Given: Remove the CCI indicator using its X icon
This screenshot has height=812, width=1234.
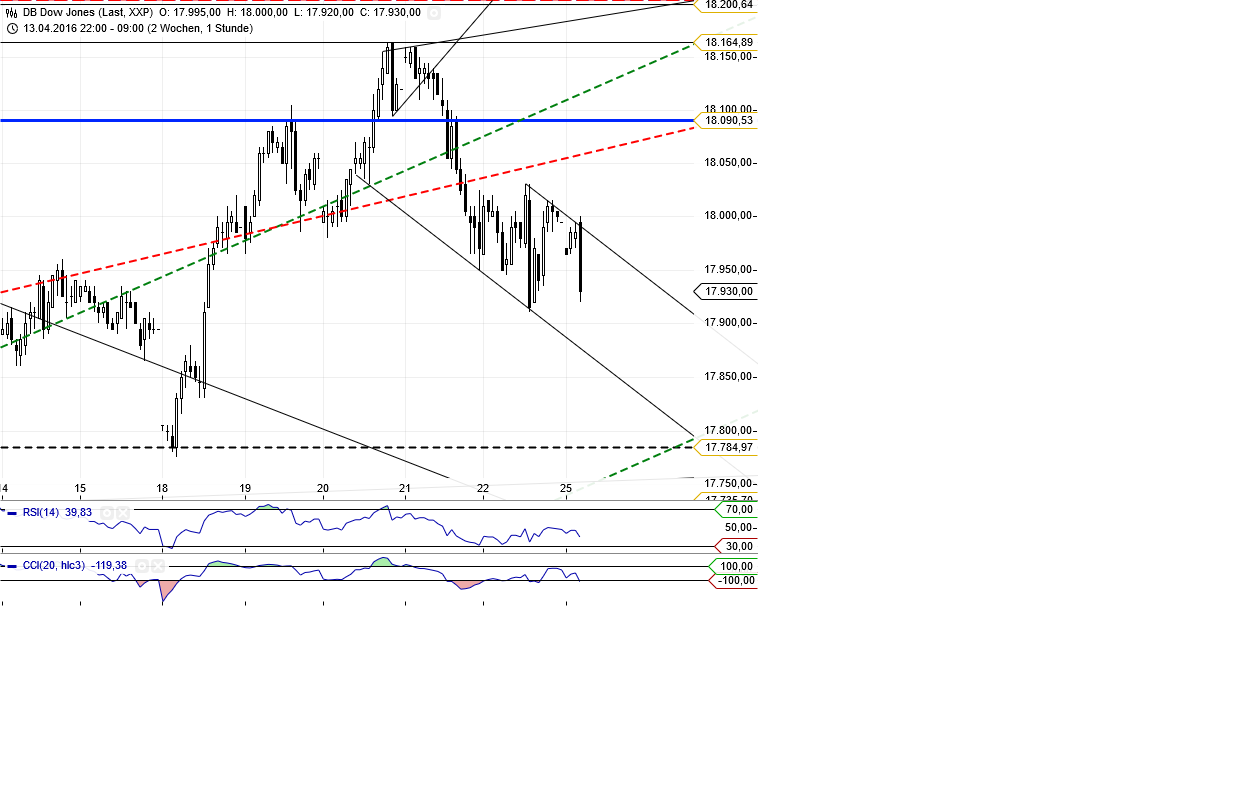Looking at the screenshot, I should (158, 565).
